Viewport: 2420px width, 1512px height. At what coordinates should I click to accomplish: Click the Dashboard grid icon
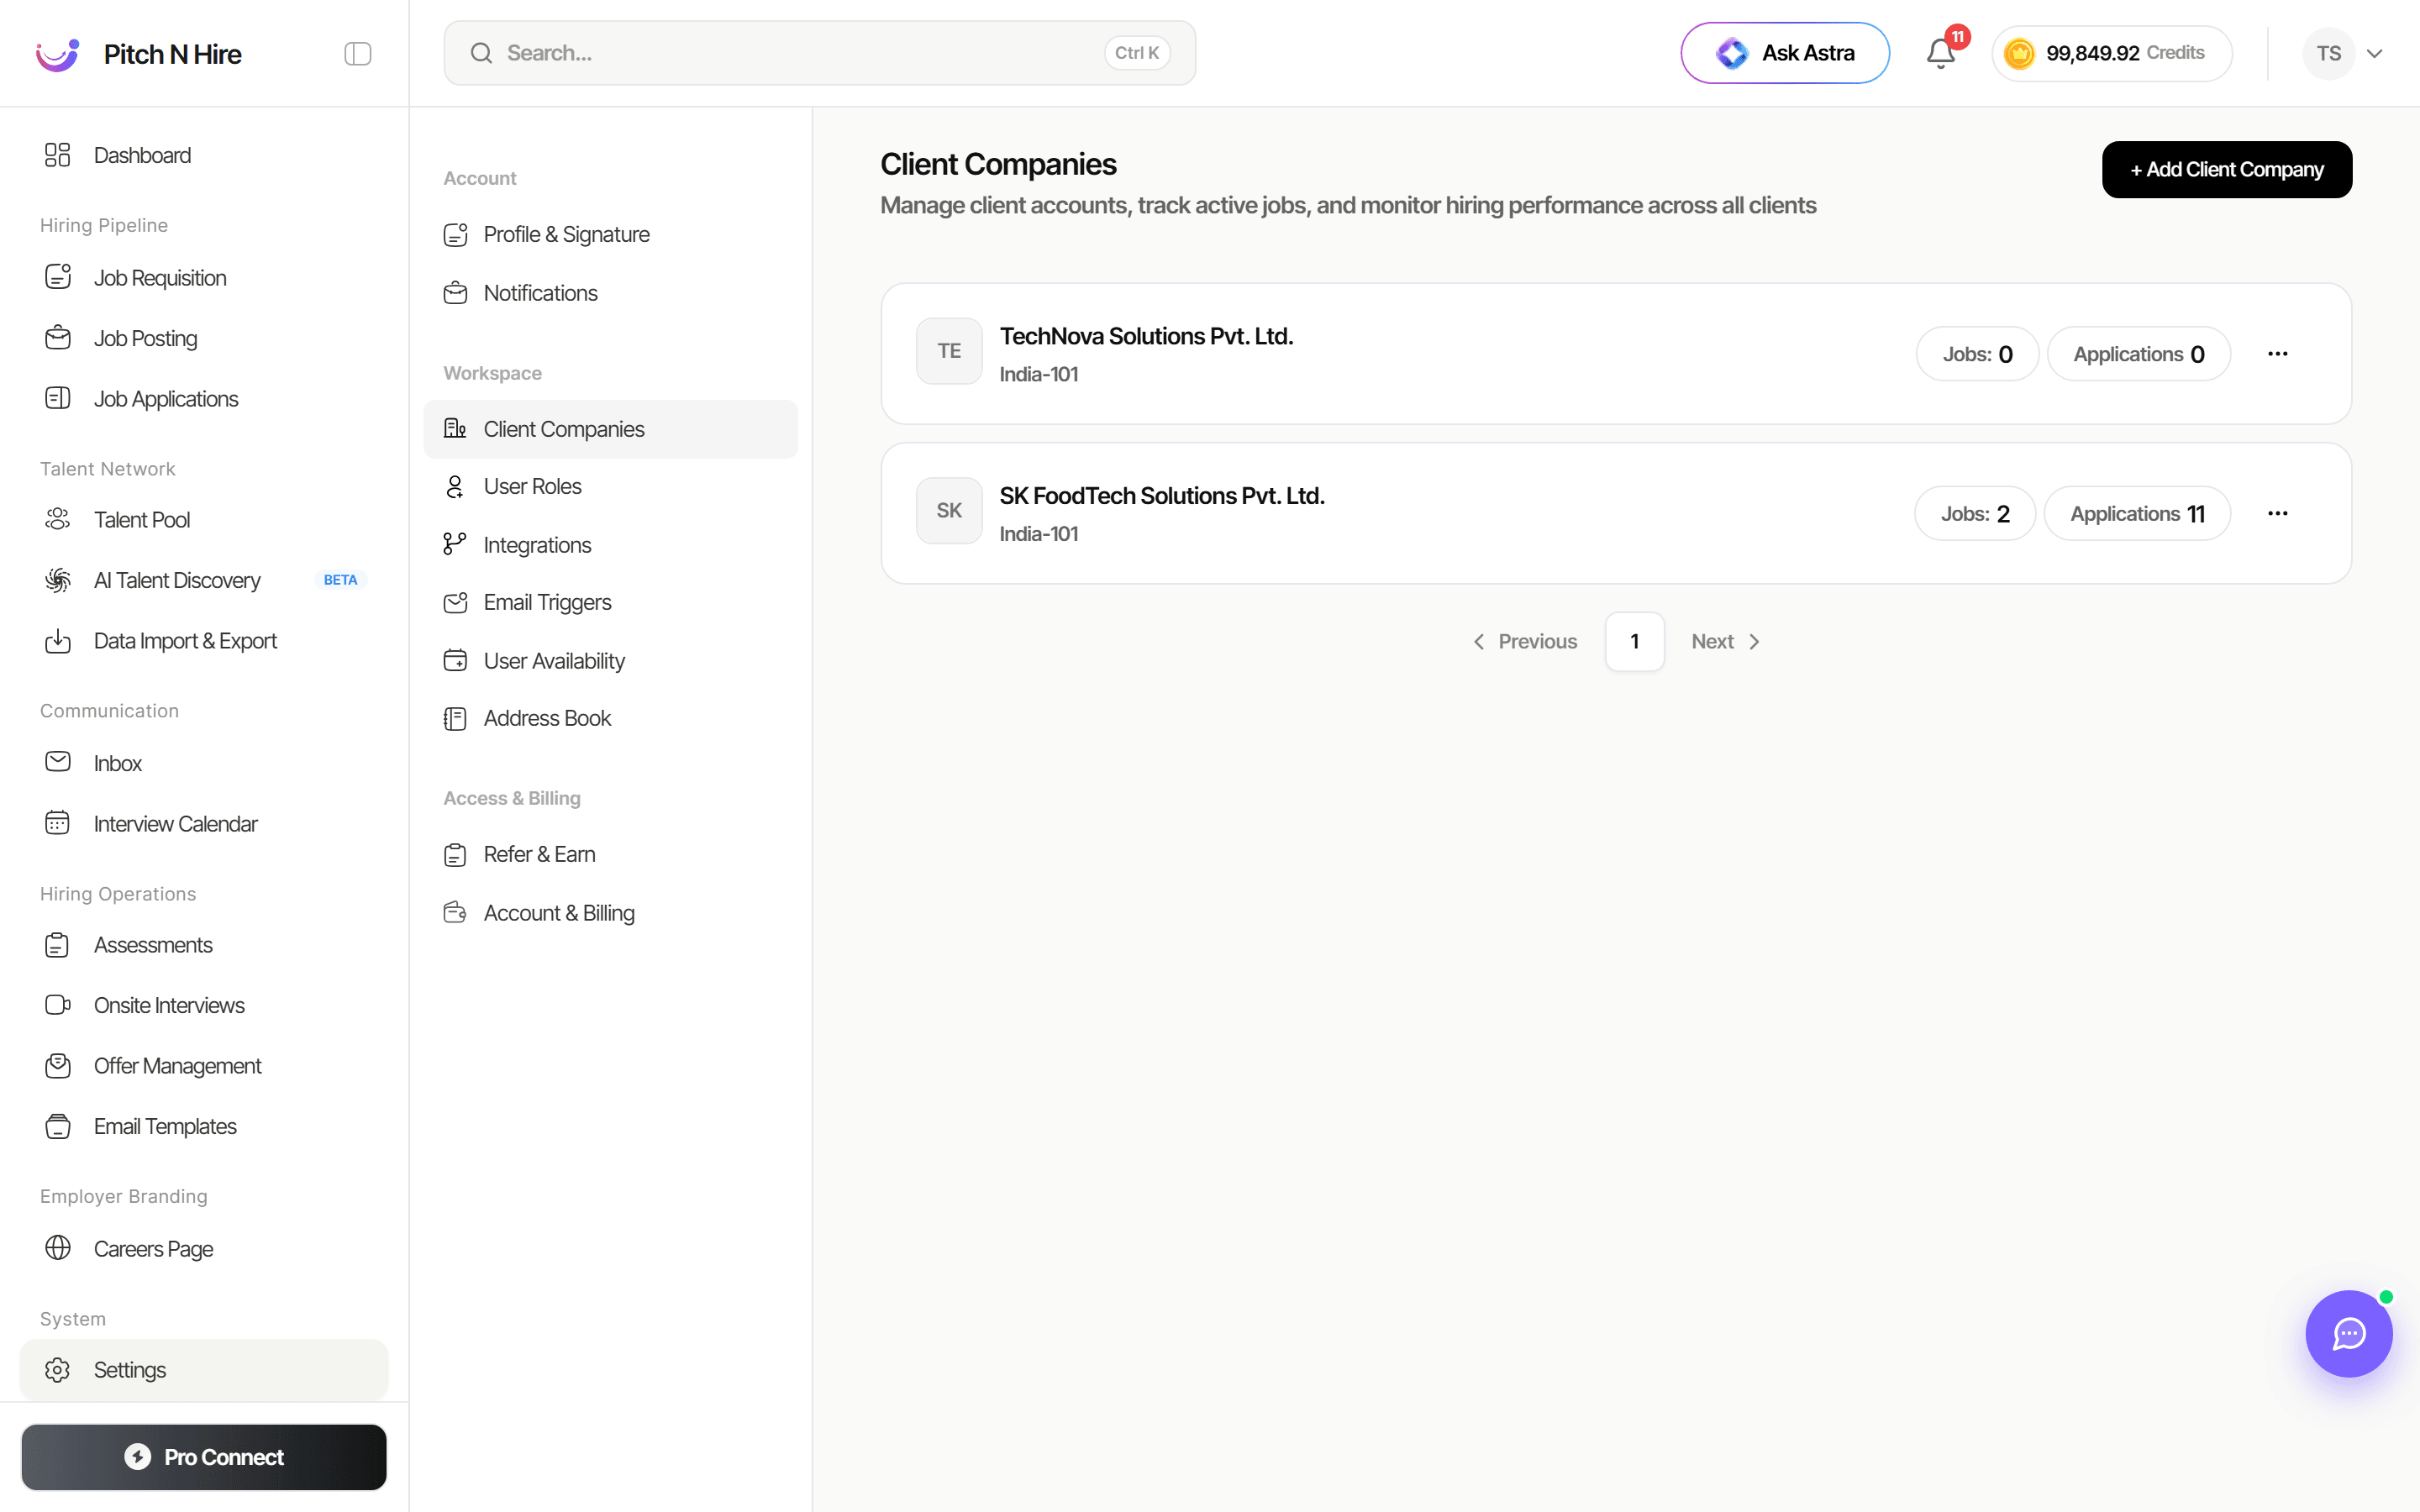point(58,155)
